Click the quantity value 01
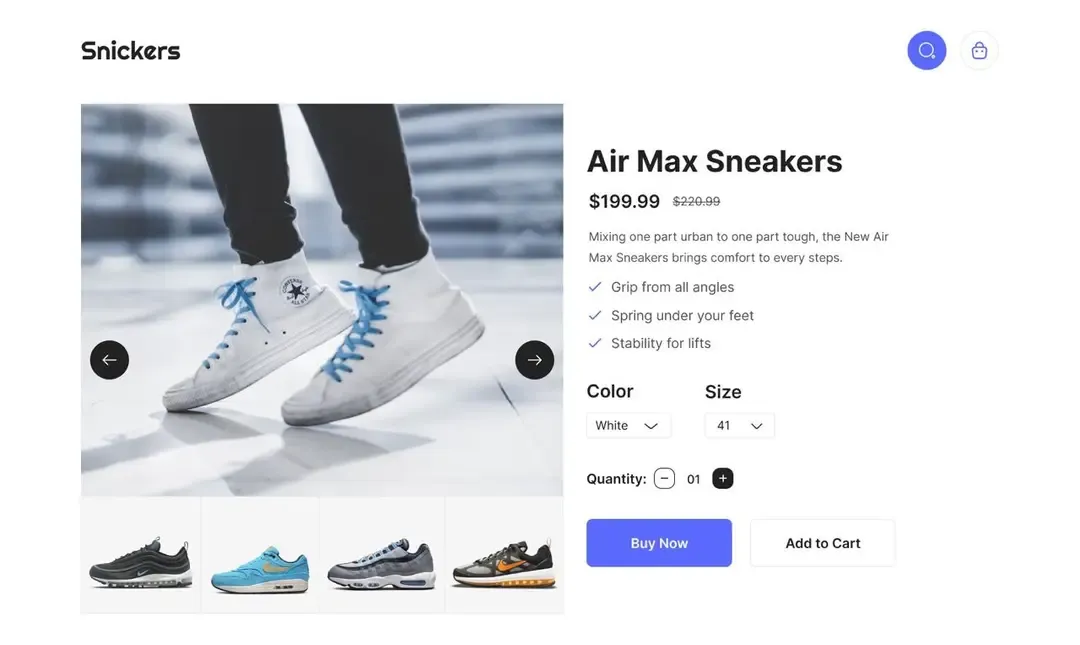1080x645 pixels. click(693, 480)
